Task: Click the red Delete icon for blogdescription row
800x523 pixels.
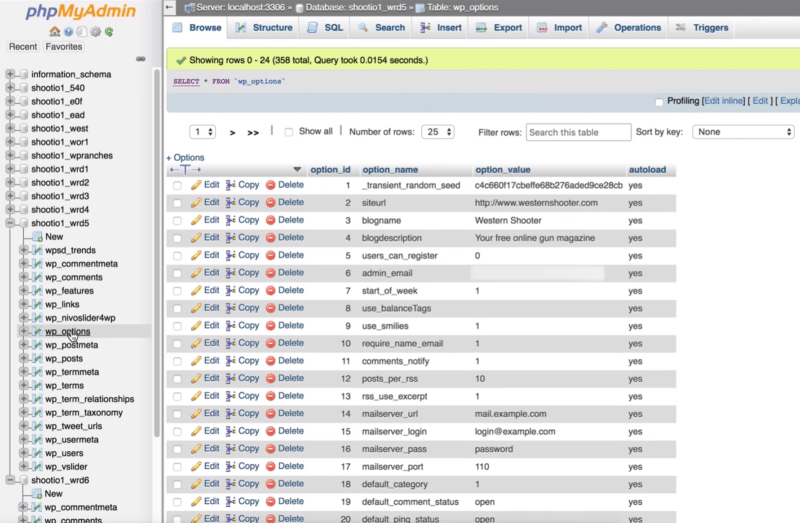Action: tap(270, 238)
